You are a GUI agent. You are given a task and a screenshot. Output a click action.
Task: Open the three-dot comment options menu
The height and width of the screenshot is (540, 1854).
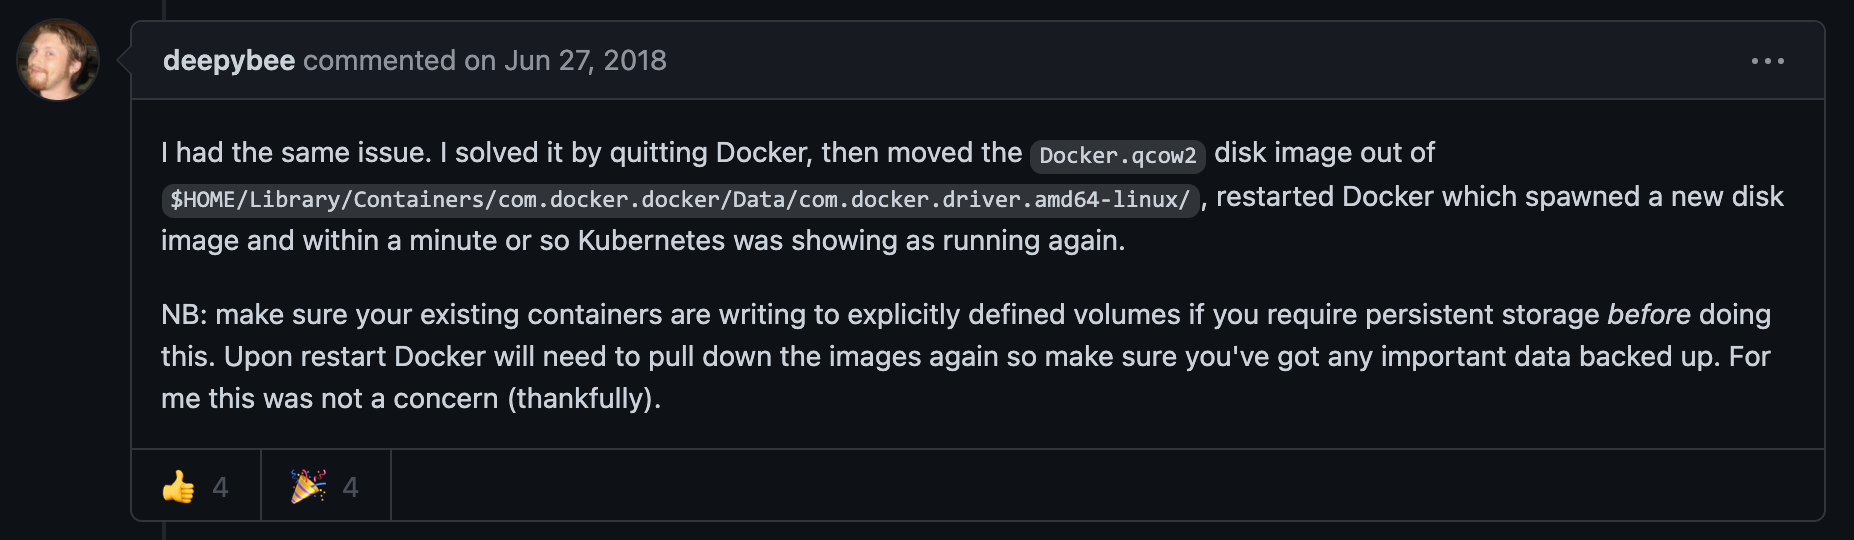(x=1767, y=61)
